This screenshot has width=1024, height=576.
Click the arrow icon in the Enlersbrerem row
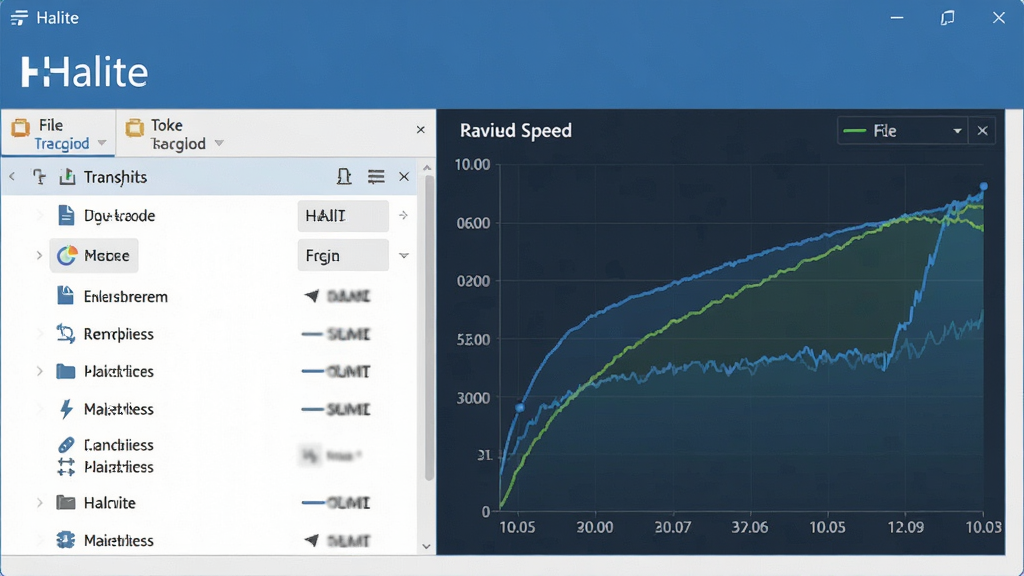coord(312,296)
